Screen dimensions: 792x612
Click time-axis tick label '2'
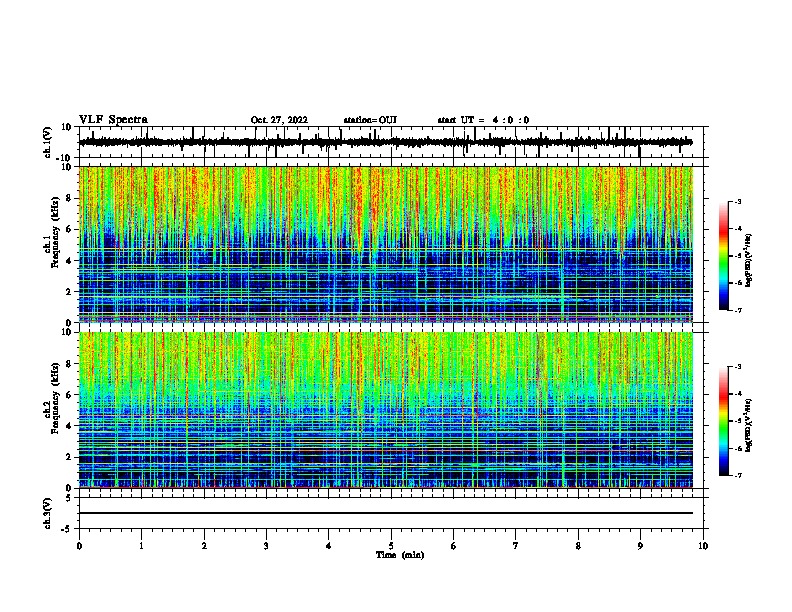tap(204, 546)
